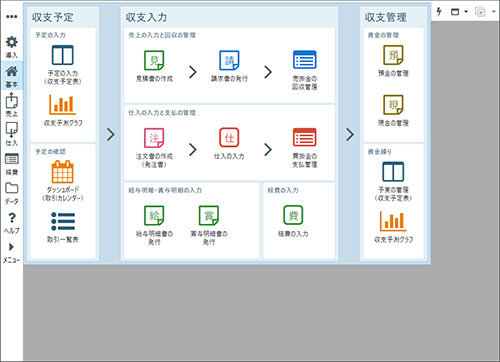Image resolution: width=500 pixels, height=362 pixels.
Task: Click the 予定の確認 label
Action: pyautogui.click(x=50, y=152)
